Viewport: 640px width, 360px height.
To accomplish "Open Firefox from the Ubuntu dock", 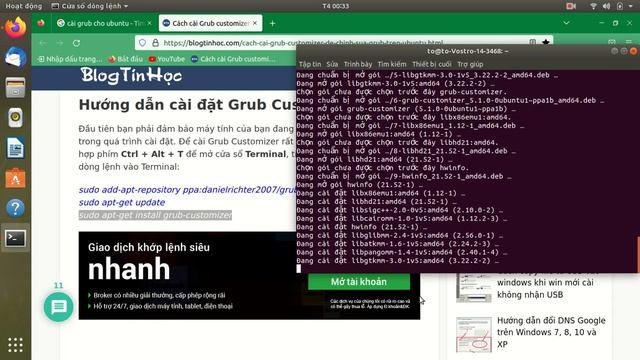I will (16, 27).
